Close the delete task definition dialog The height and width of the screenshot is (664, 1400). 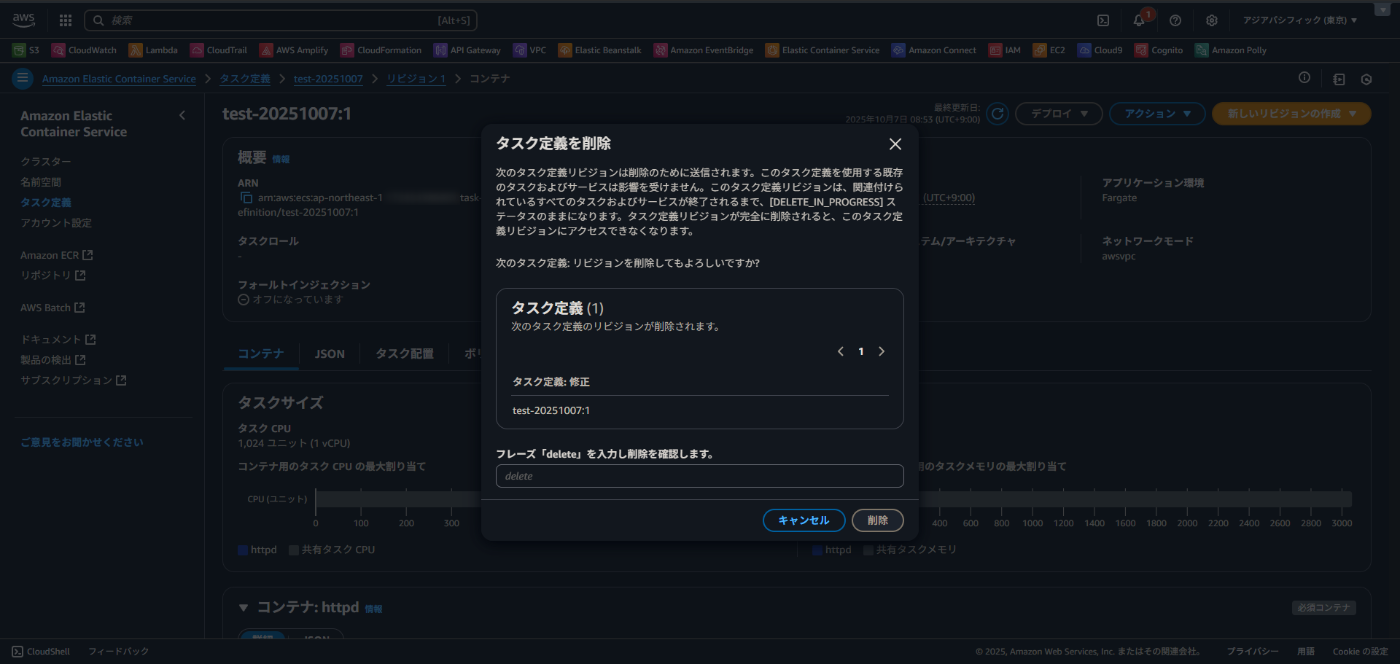point(895,144)
